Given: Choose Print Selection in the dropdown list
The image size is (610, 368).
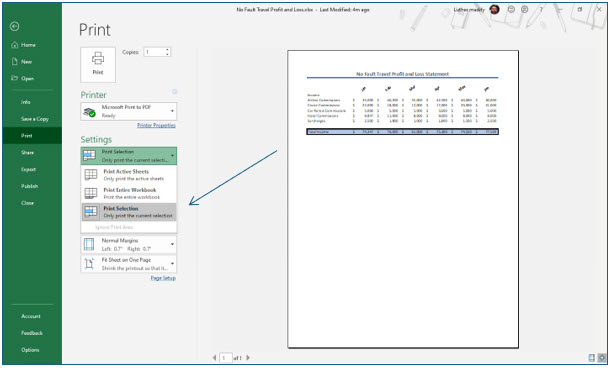Looking at the screenshot, I should (128, 212).
